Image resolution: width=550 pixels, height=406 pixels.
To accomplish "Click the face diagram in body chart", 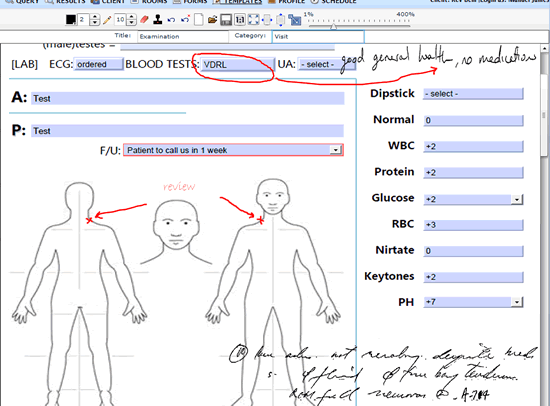I will (176, 232).
